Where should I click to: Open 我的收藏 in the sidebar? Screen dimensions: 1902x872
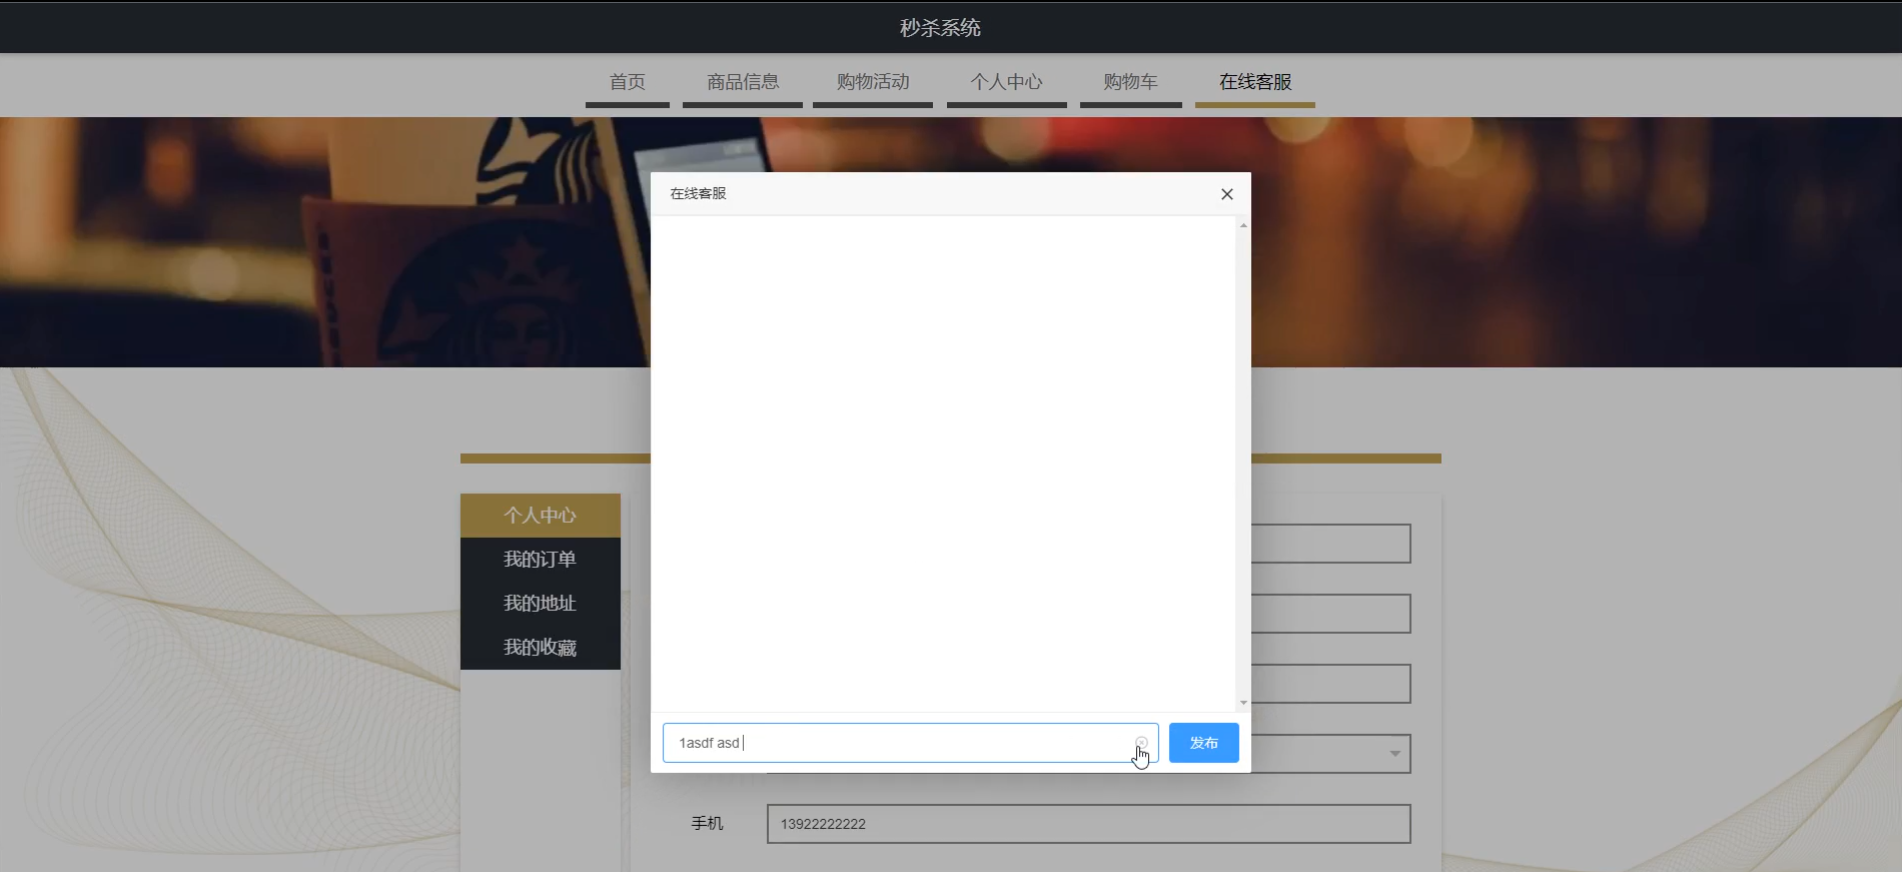coord(540,647)
